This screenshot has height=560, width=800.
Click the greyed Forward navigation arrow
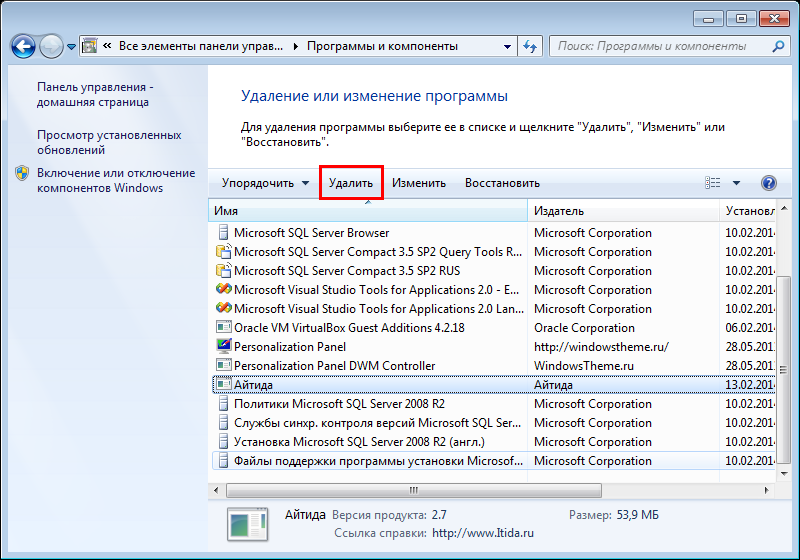point(51,47)
